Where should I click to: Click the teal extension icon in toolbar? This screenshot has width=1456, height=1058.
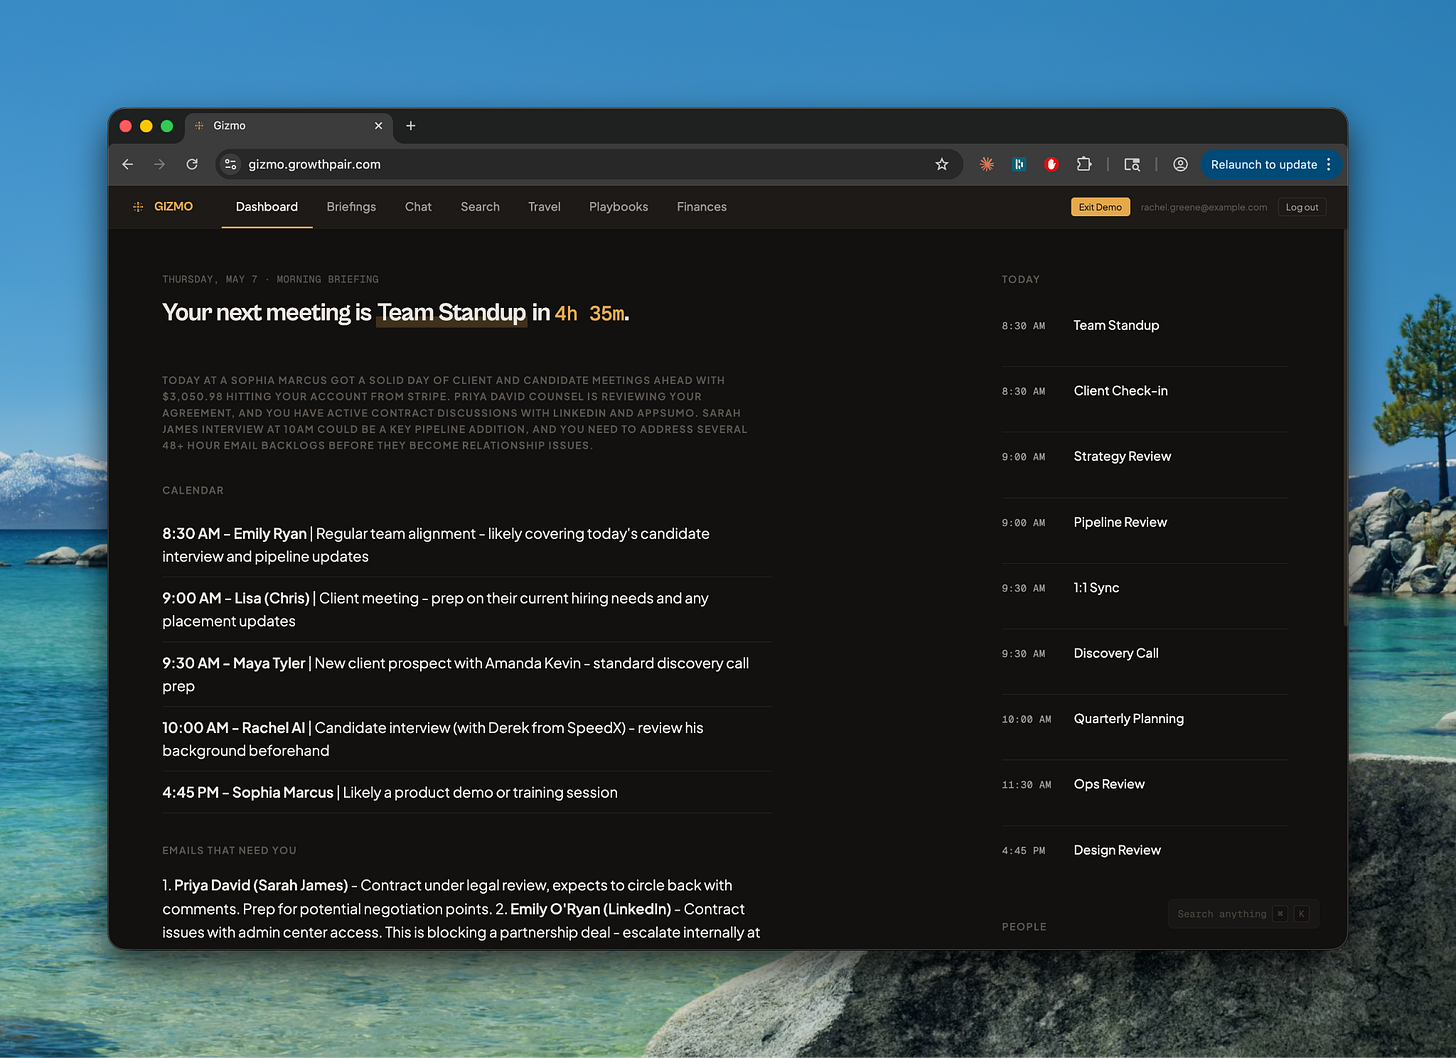coord(1019,164)
